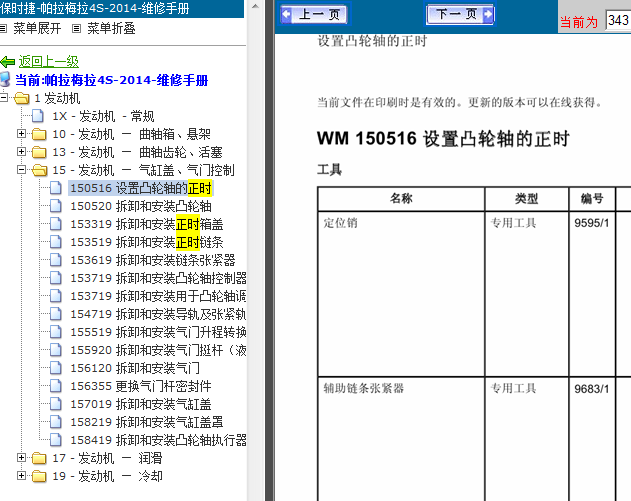Go to next page with 下一页 button

pyautogui.click(x=460, y=14)
